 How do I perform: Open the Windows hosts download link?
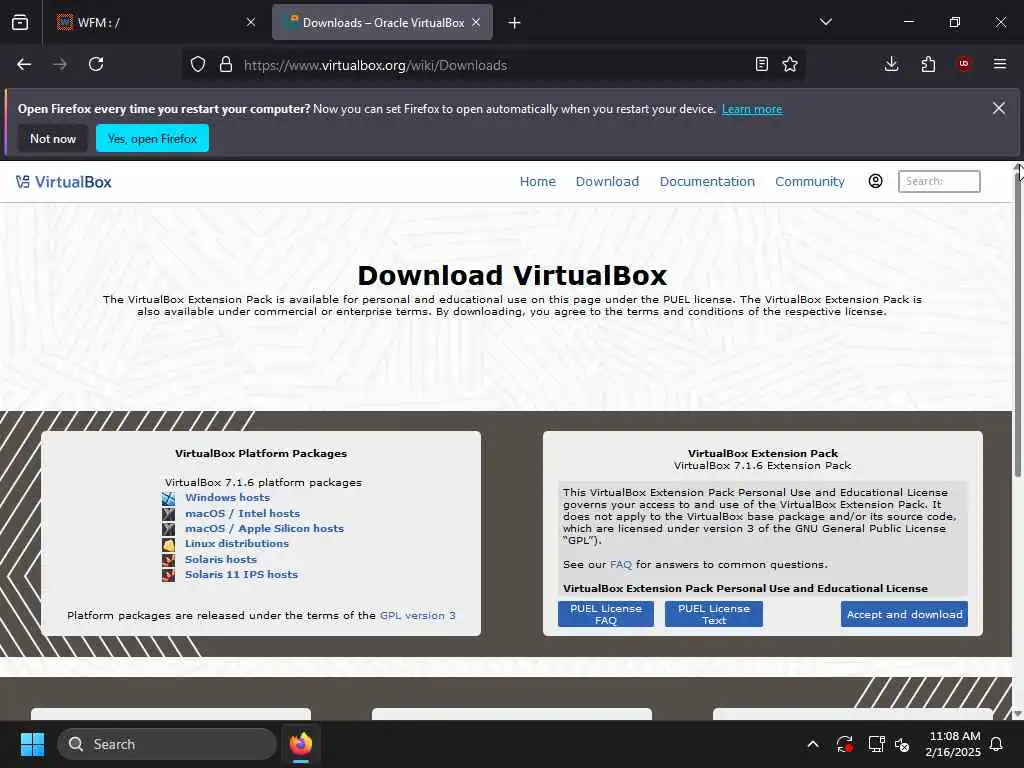227,498
